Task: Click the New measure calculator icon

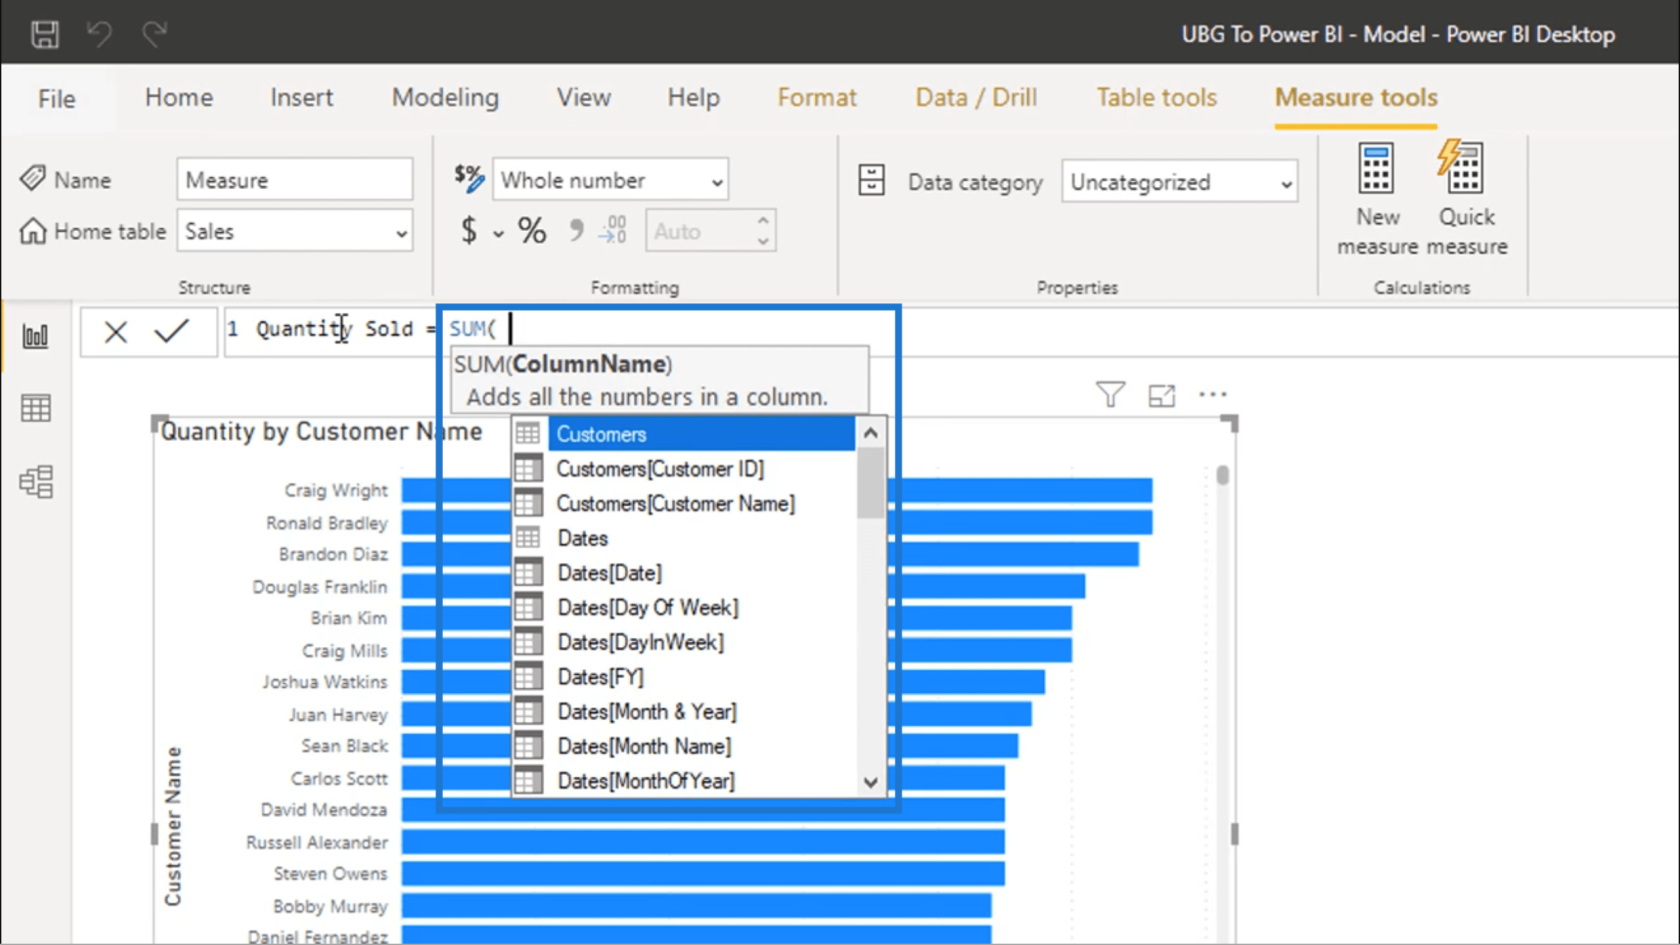Action: 1376,168
